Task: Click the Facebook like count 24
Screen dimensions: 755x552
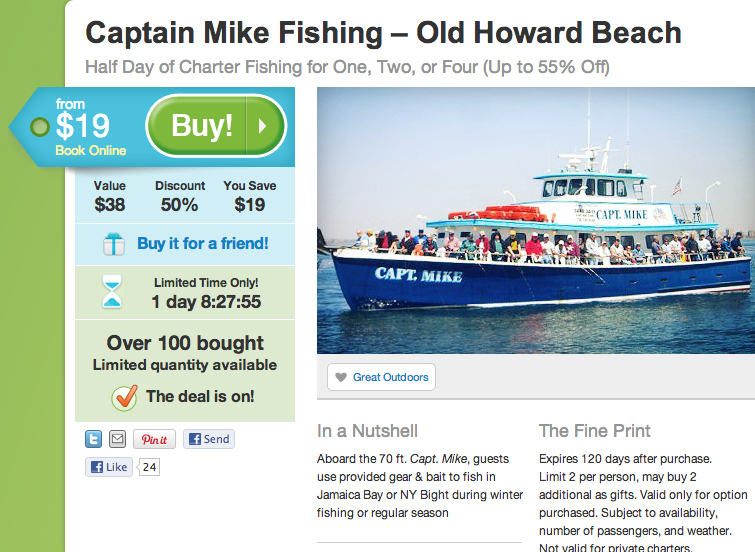Action: click(x=149, y=467)
